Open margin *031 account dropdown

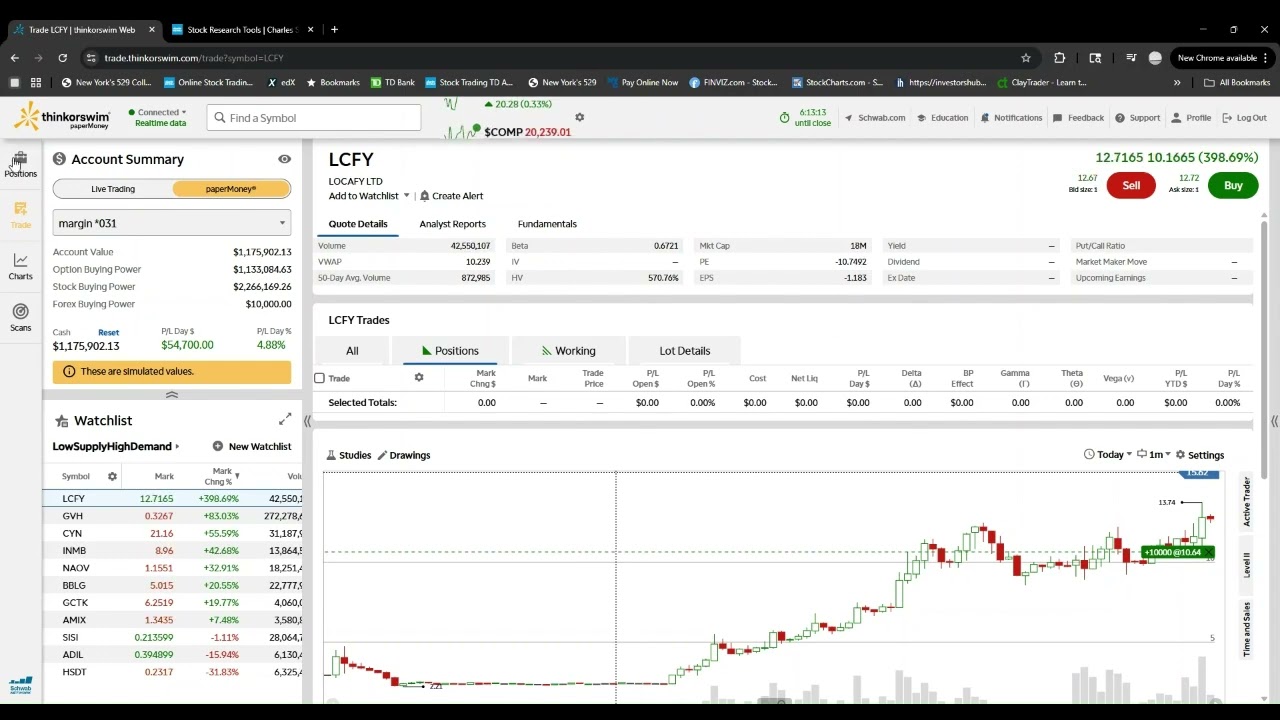172,223
